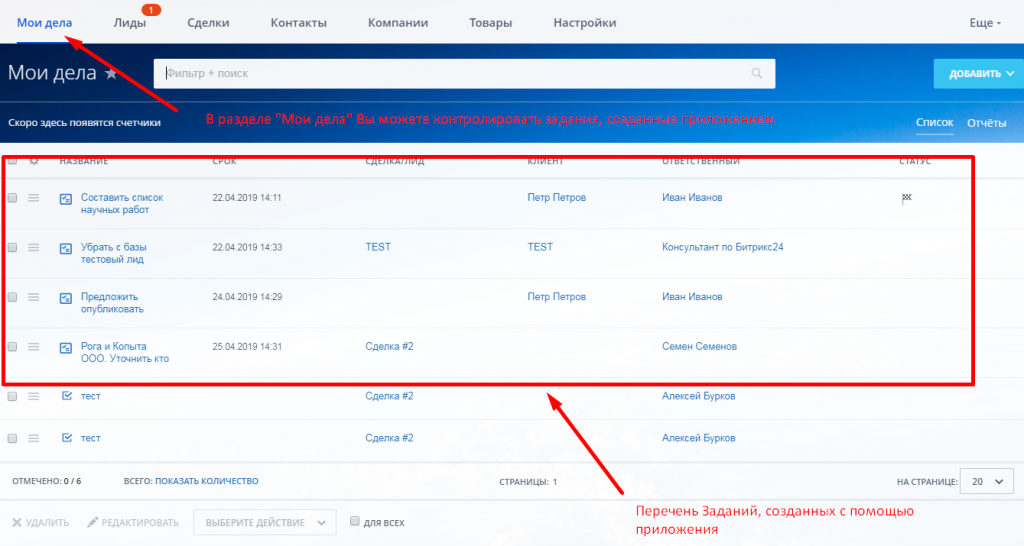Image resolution: width=1024 pixels, height=546 pixels.
Task: Open the Еще menu dropdown
Action: 985,23
